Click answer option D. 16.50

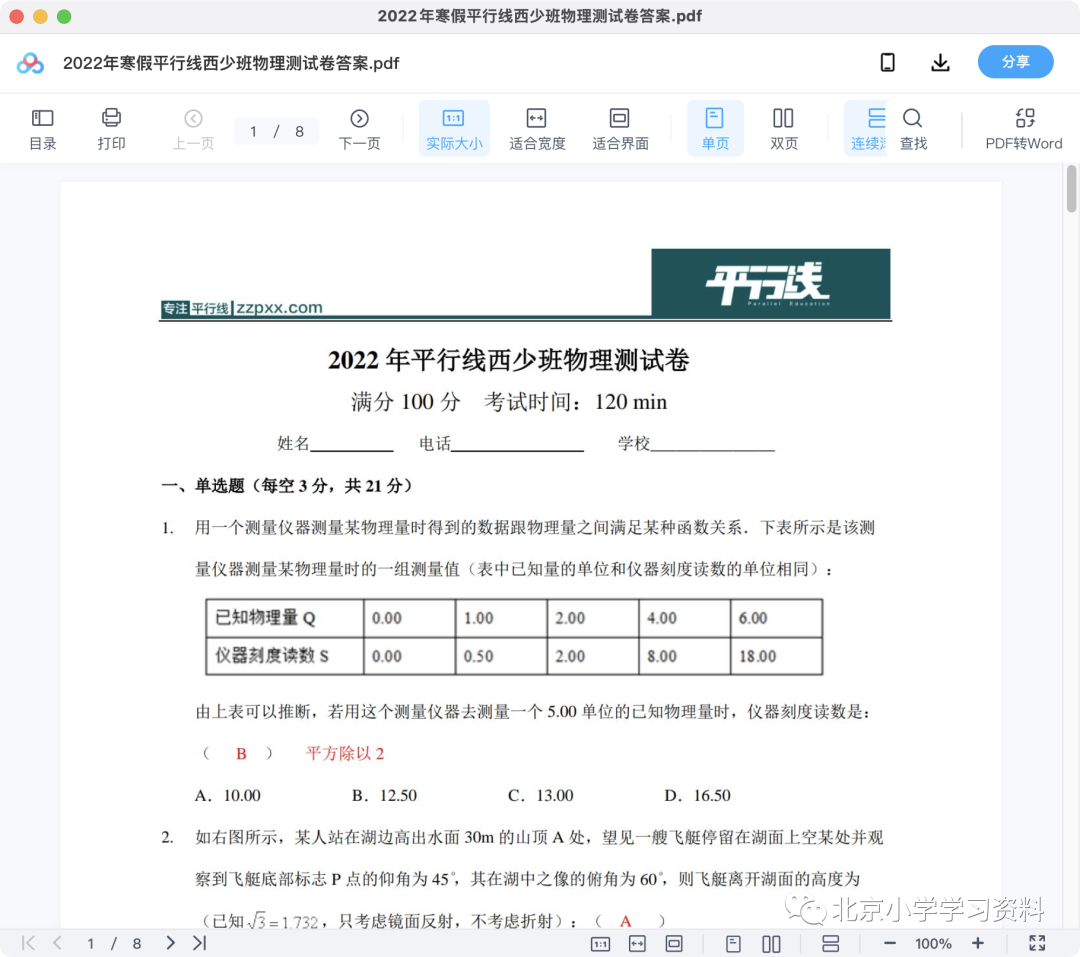pos(697,795)
